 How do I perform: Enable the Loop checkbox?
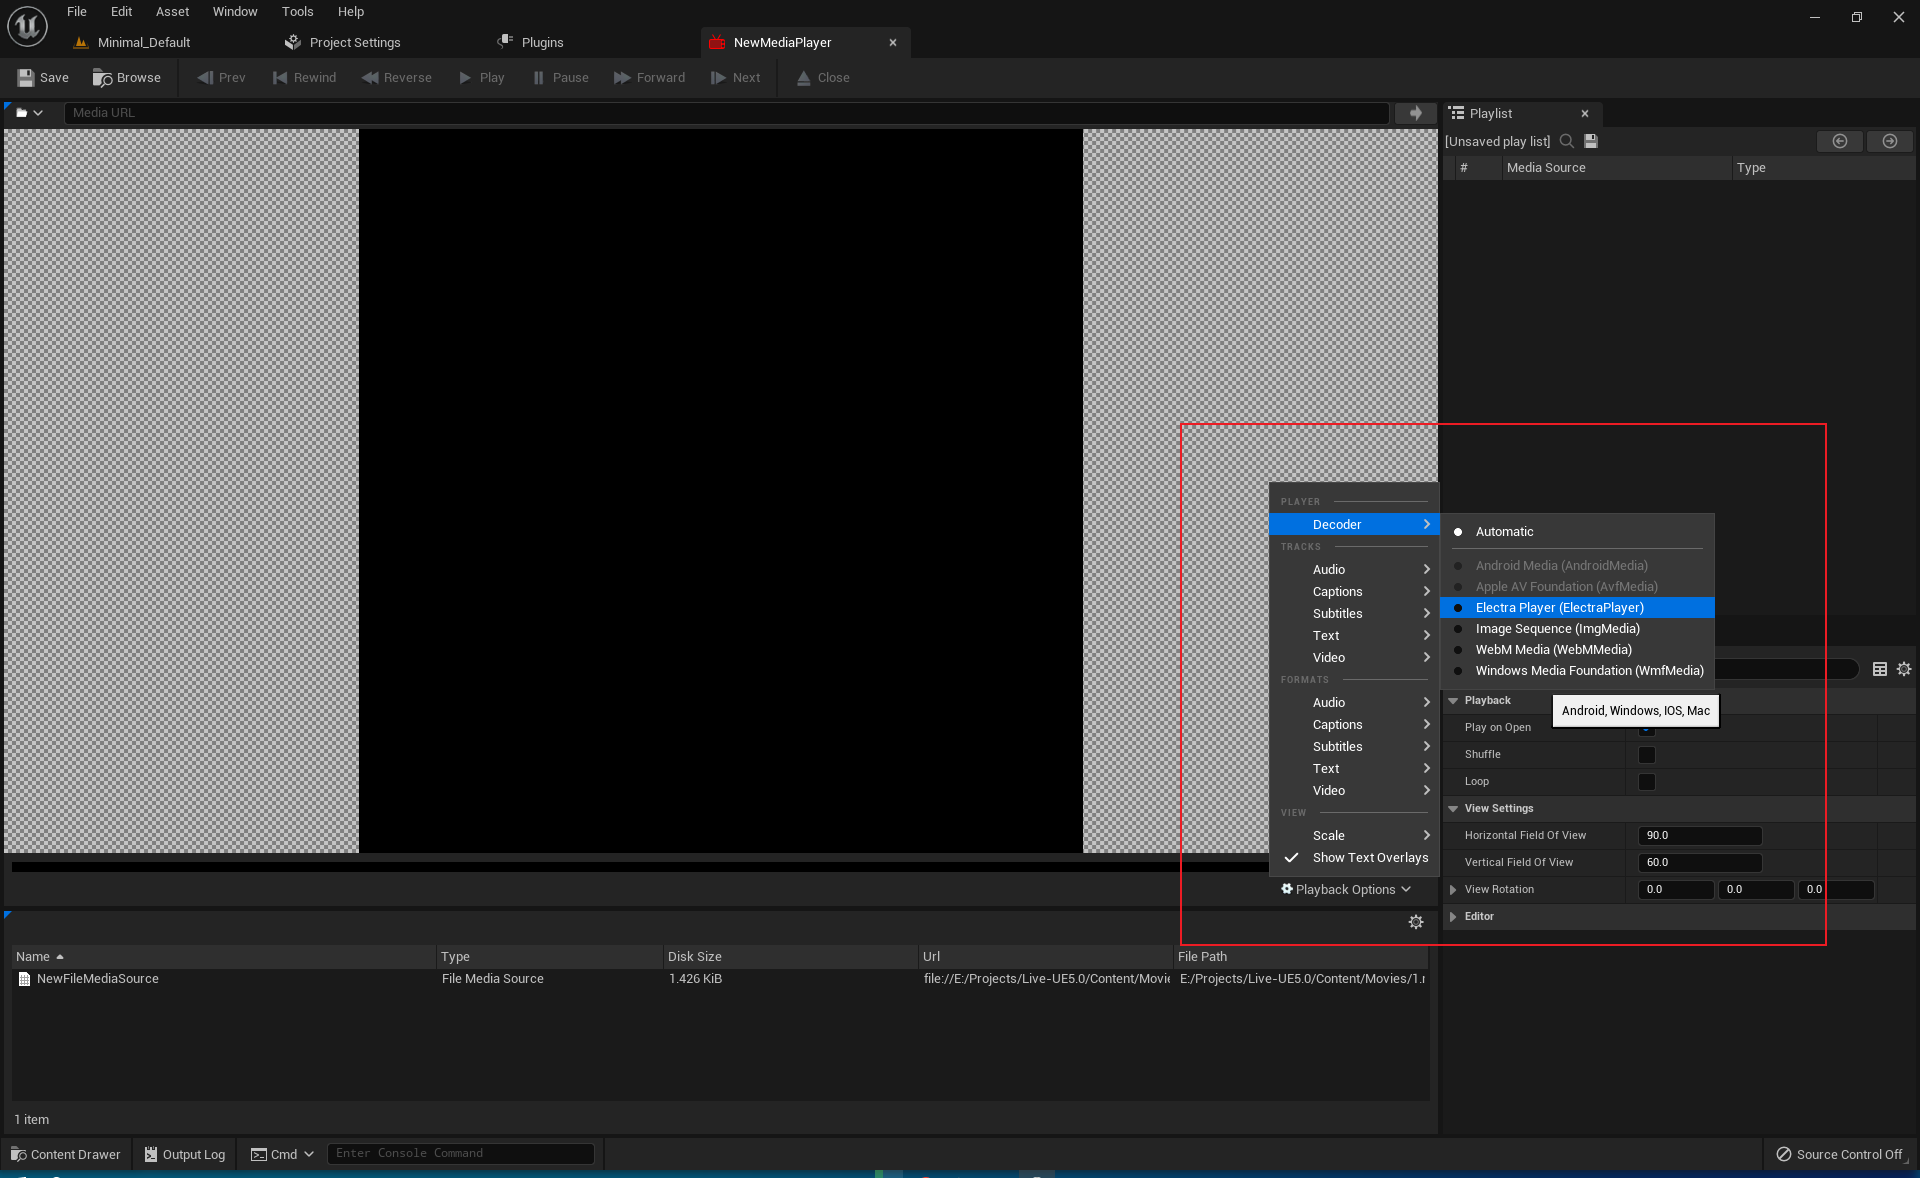[x=1646, y=782]
